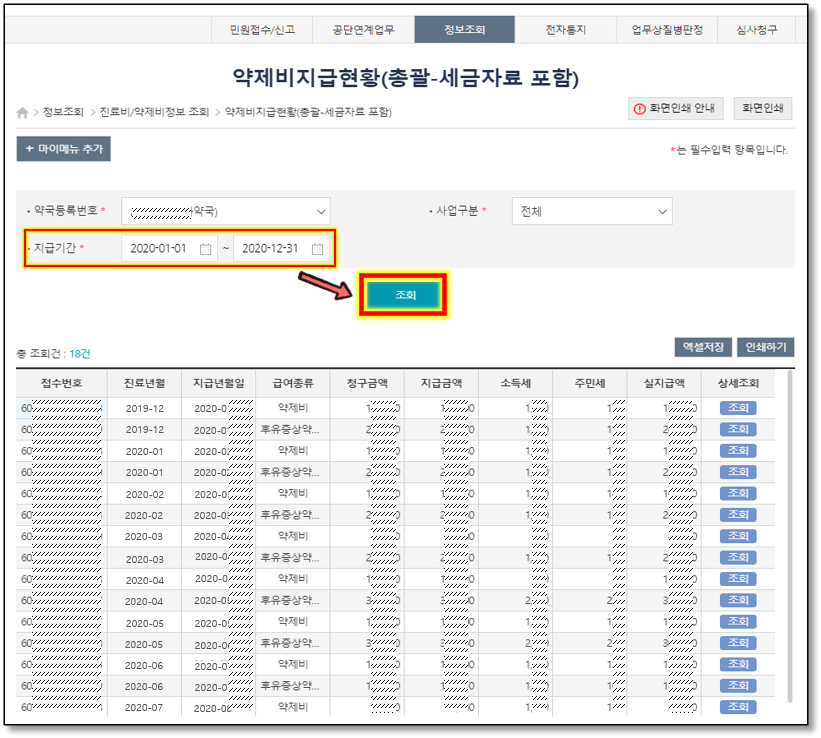Screen dimensions: 821x738
Task: Click 조회 detail button in first row
Action: click(738, 408)
